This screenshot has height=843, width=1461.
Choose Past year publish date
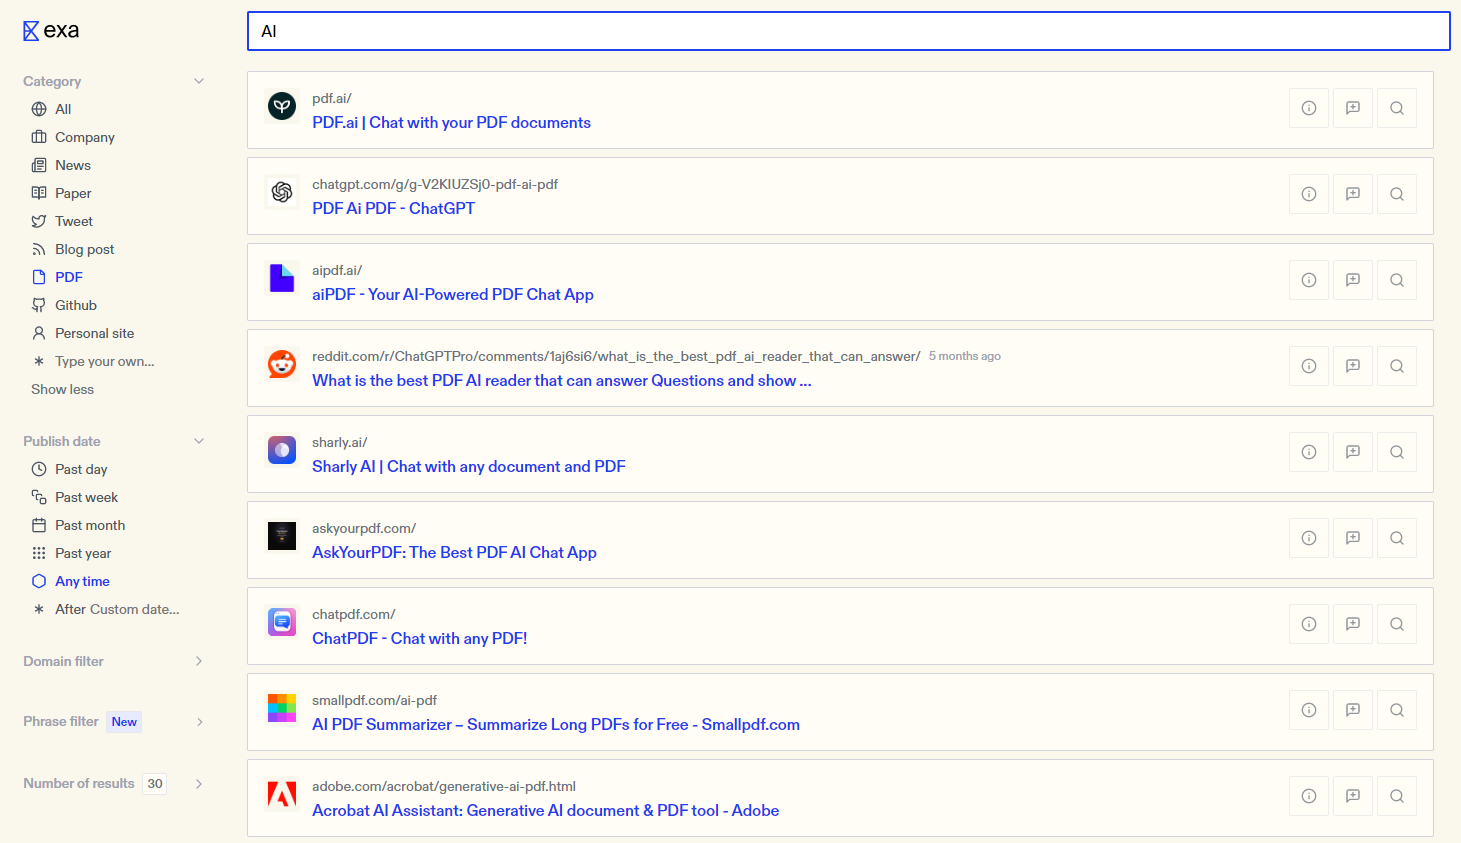[71, 553]
